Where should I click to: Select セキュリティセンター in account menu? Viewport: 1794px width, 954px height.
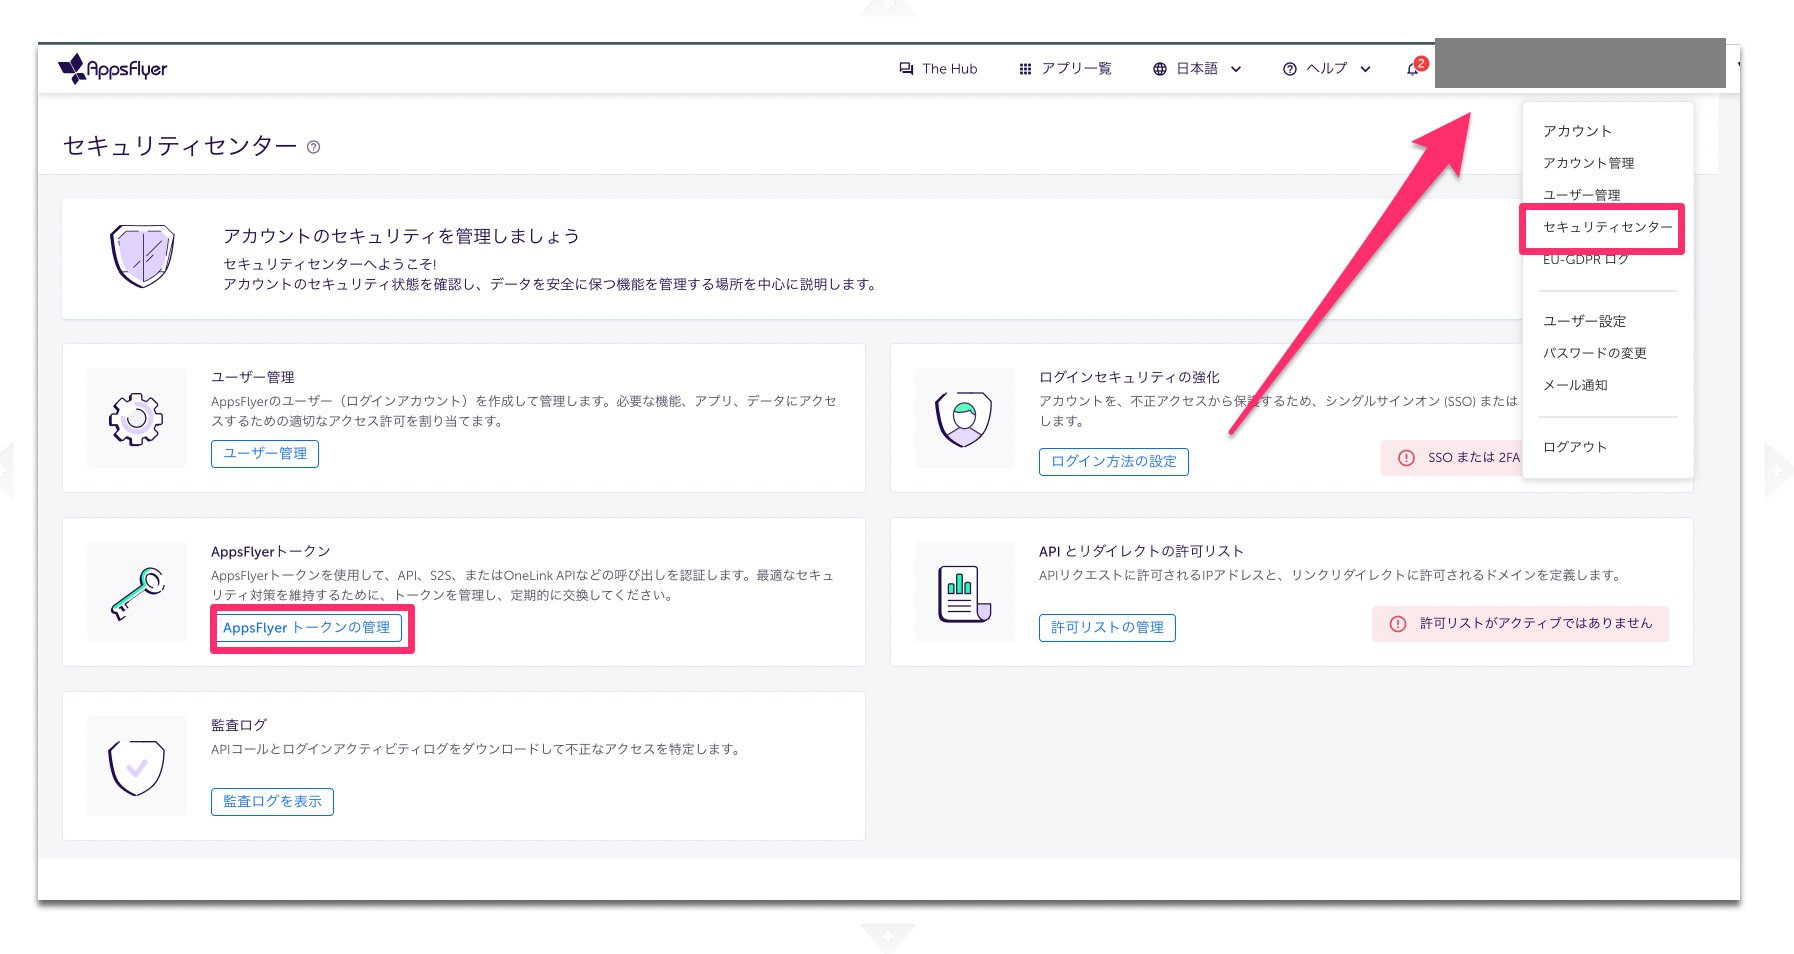pos(1607,227)
